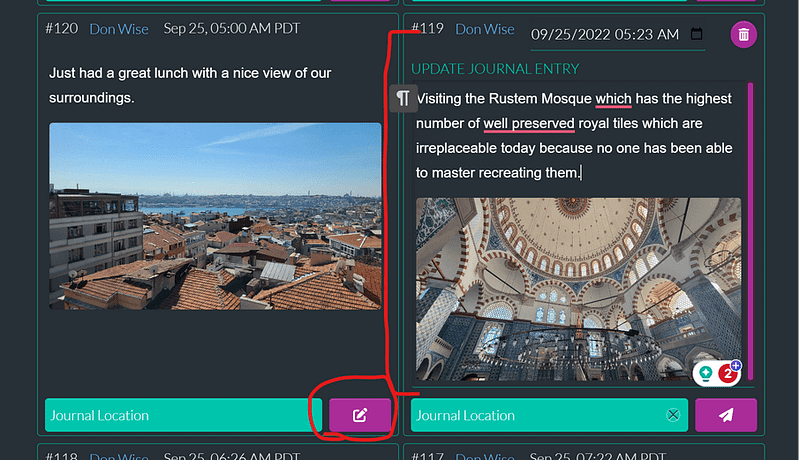Click Journal Location field under entry #119
This screenshot has height=460, width=799.
549,415
